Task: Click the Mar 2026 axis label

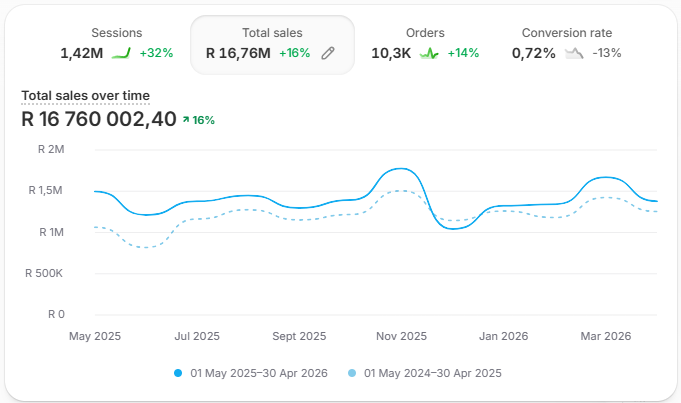Action: tap(606, 336)
